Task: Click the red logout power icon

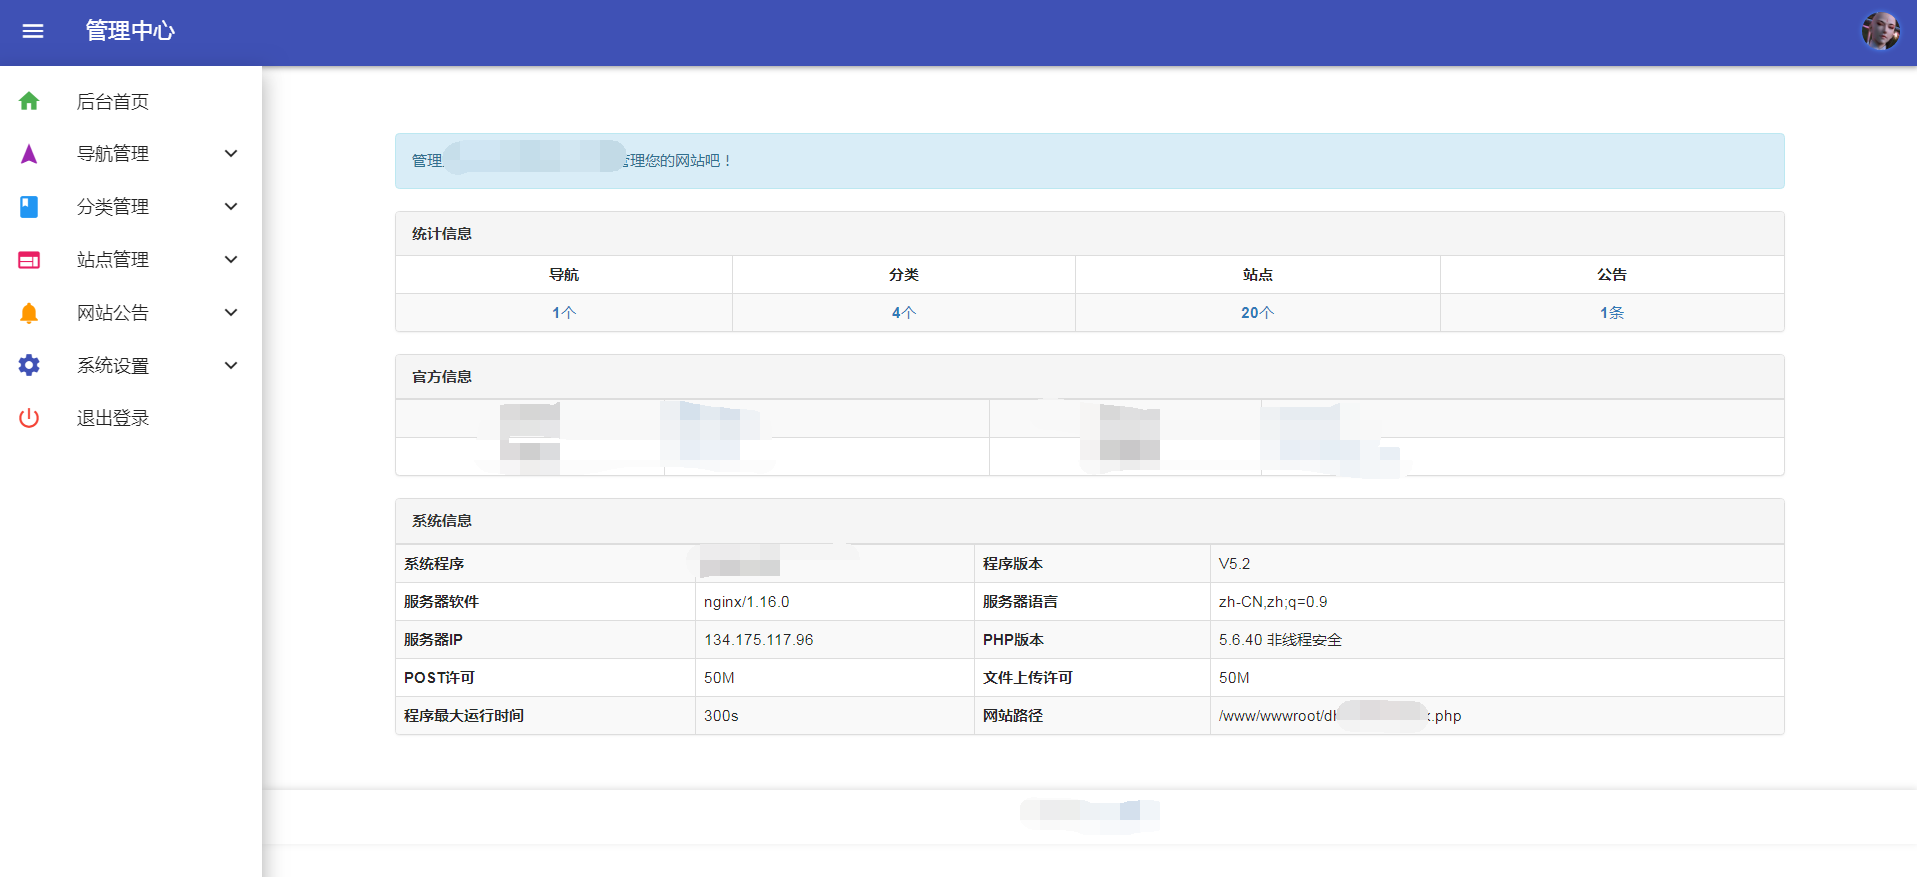Action: [29, 418]
